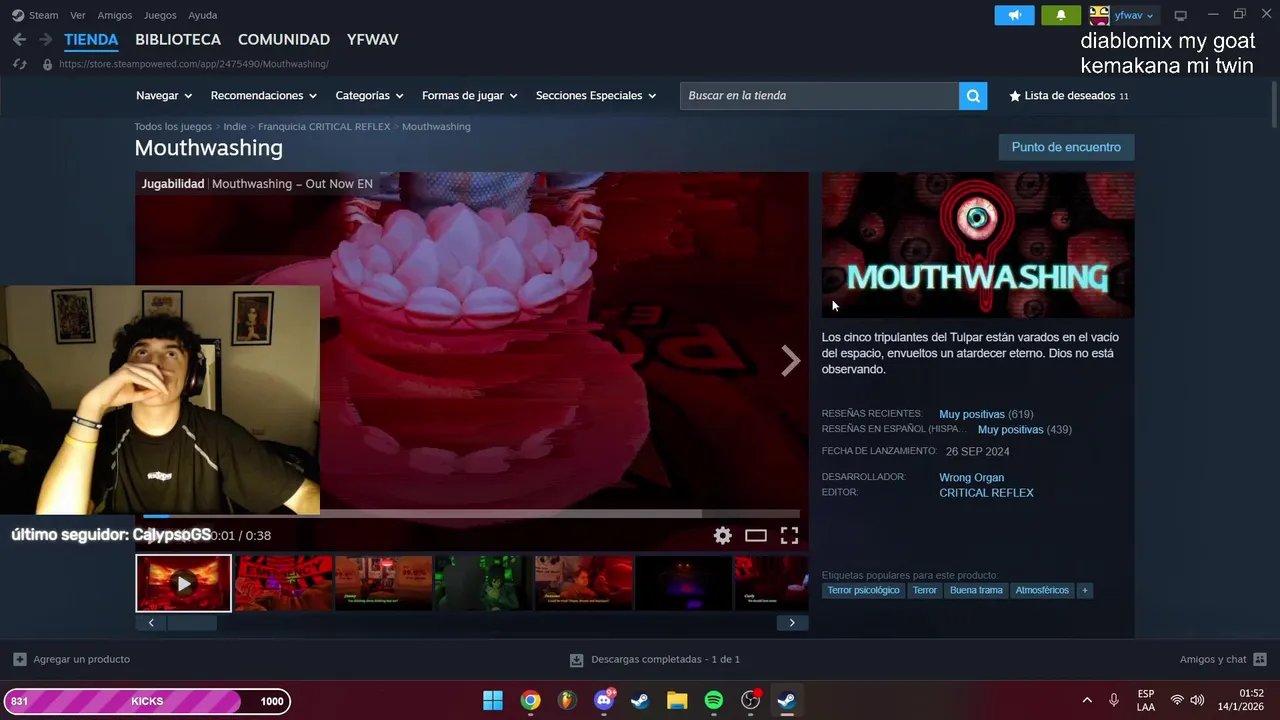Open the Steam announcements megaphone
Image resolution: width=1280 pixels, height=720 pixels.
point(1014,15)
